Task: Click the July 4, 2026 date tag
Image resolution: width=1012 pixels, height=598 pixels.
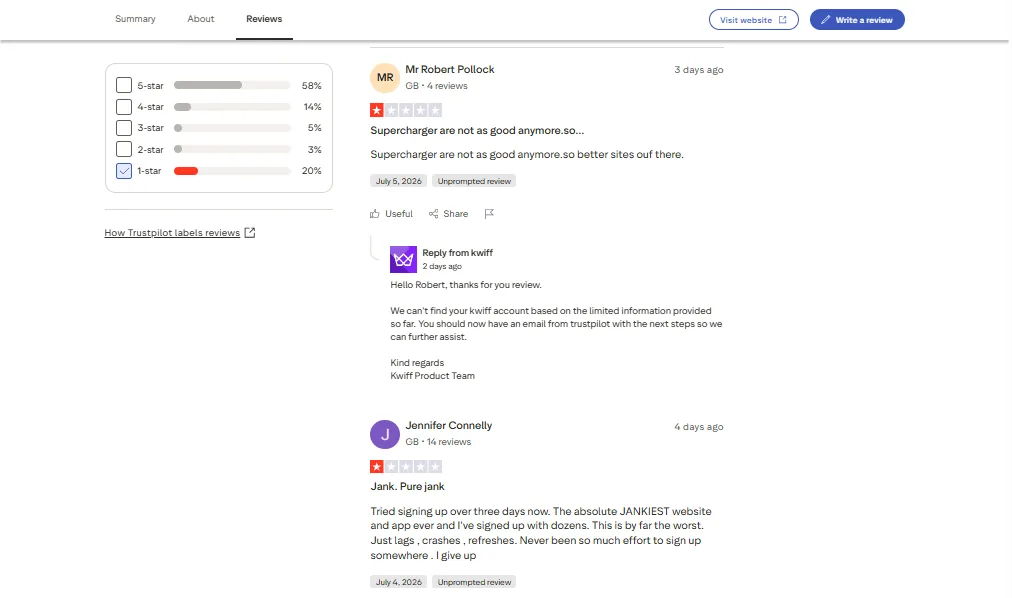Action: coord(398,582)
